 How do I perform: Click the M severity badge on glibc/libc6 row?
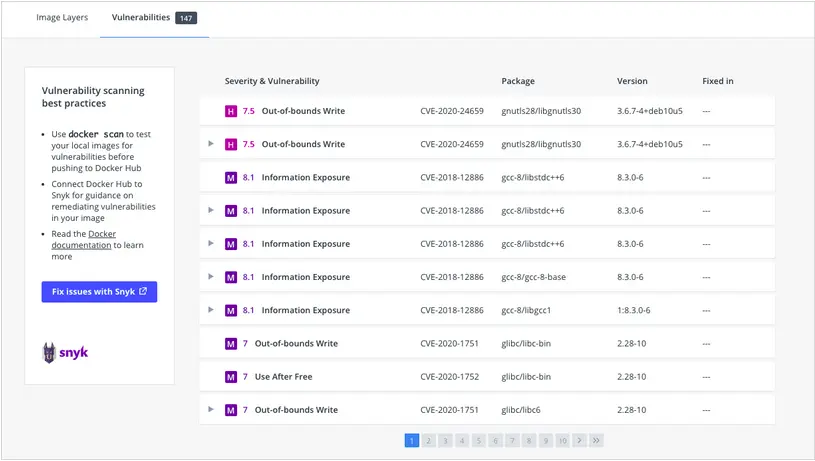pyautogui.click(x=232, y=410)
